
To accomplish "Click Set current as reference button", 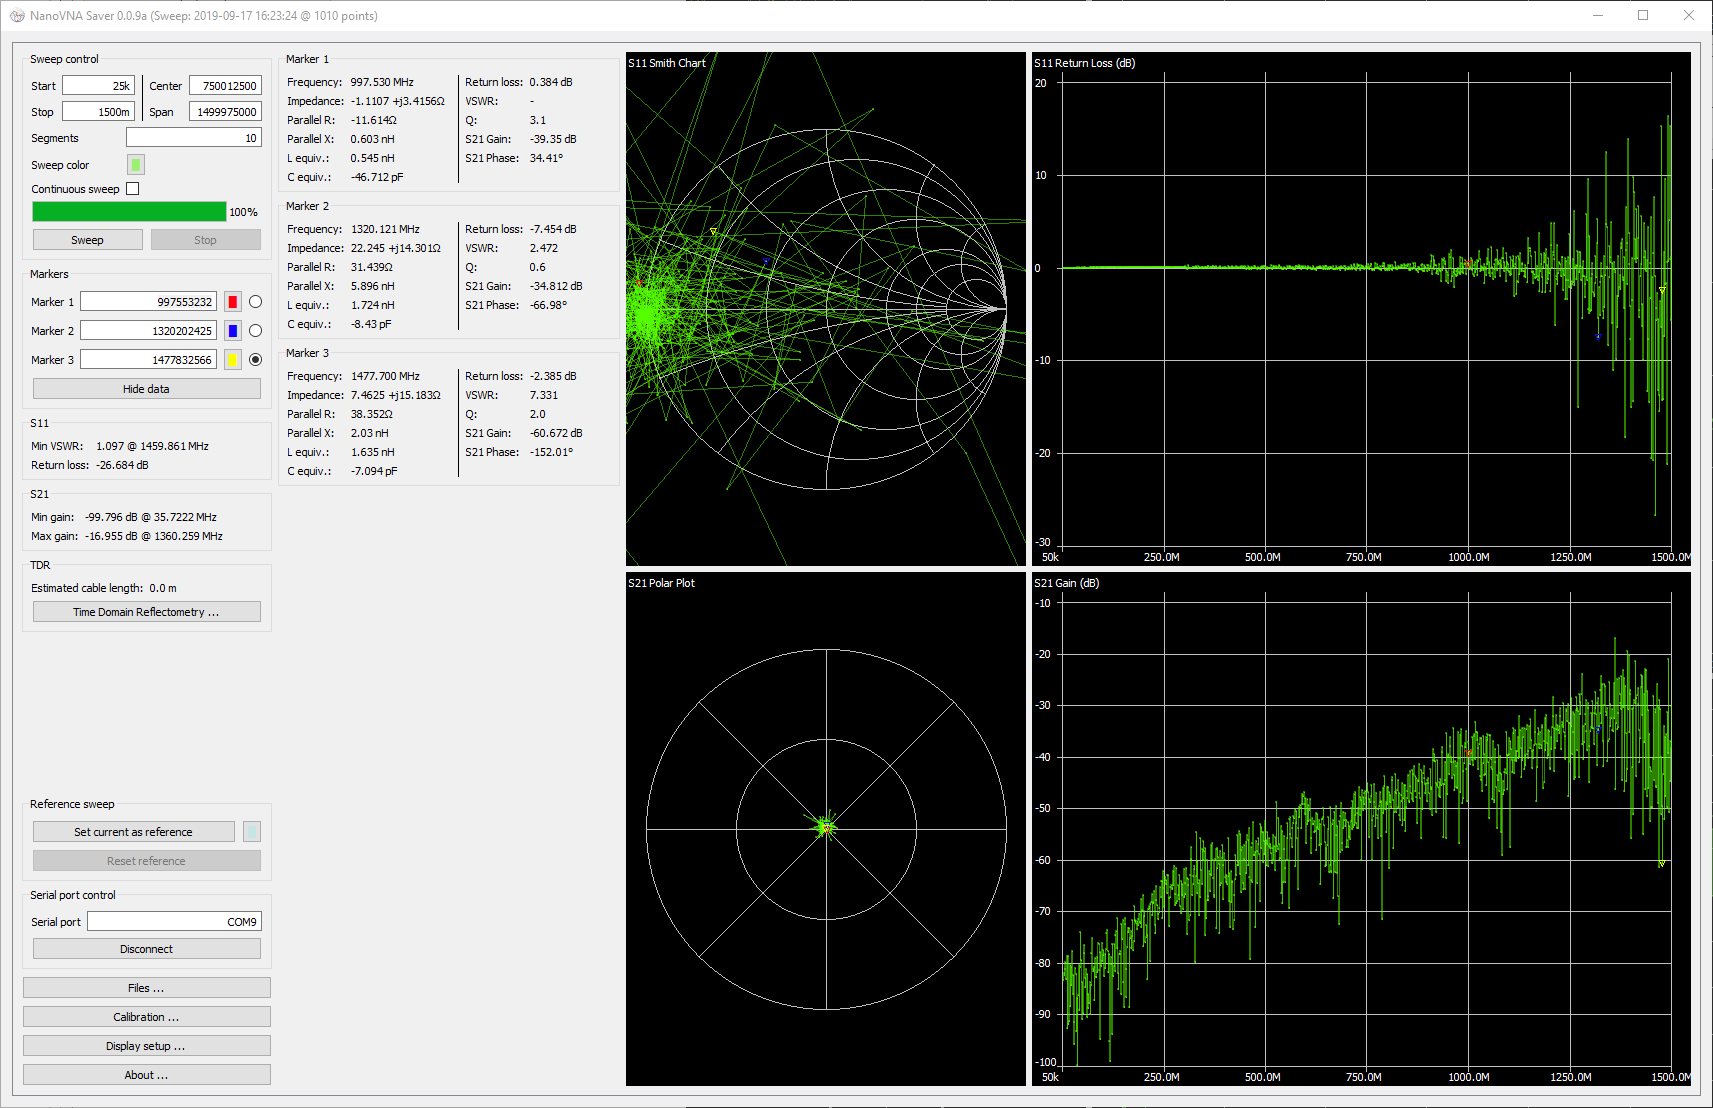I will tap(133, 832).
